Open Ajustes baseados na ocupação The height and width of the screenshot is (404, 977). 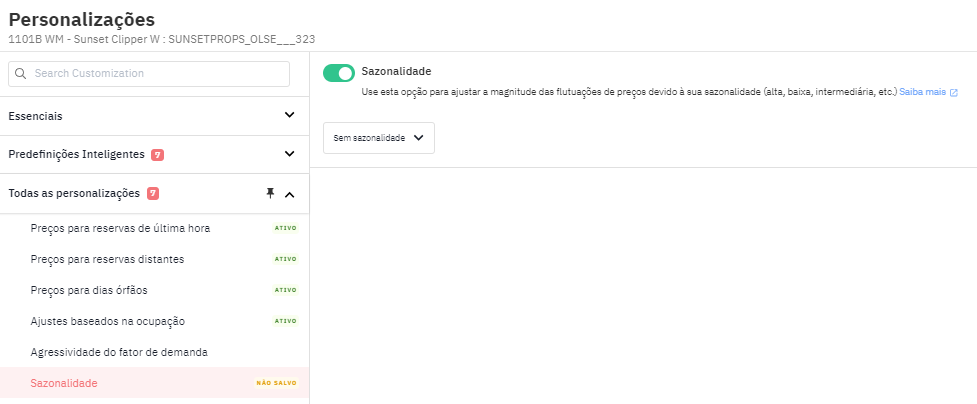(108, 321)
